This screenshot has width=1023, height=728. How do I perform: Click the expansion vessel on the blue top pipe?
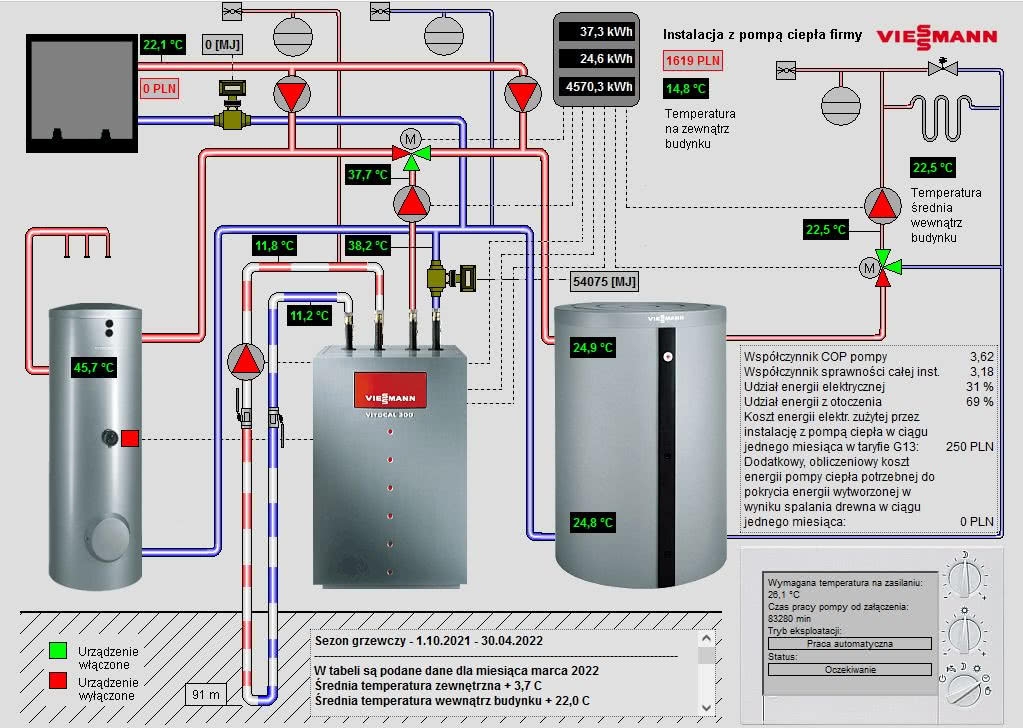(x=444, y=37)
